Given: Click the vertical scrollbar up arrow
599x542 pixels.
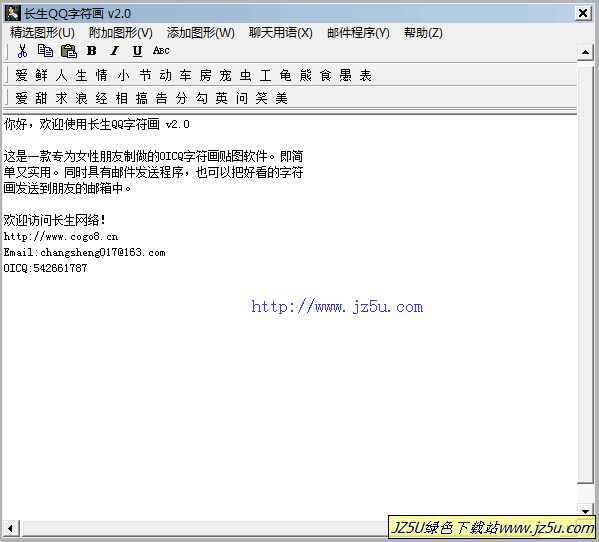Looking at the screenshot, I should point(585,52).
